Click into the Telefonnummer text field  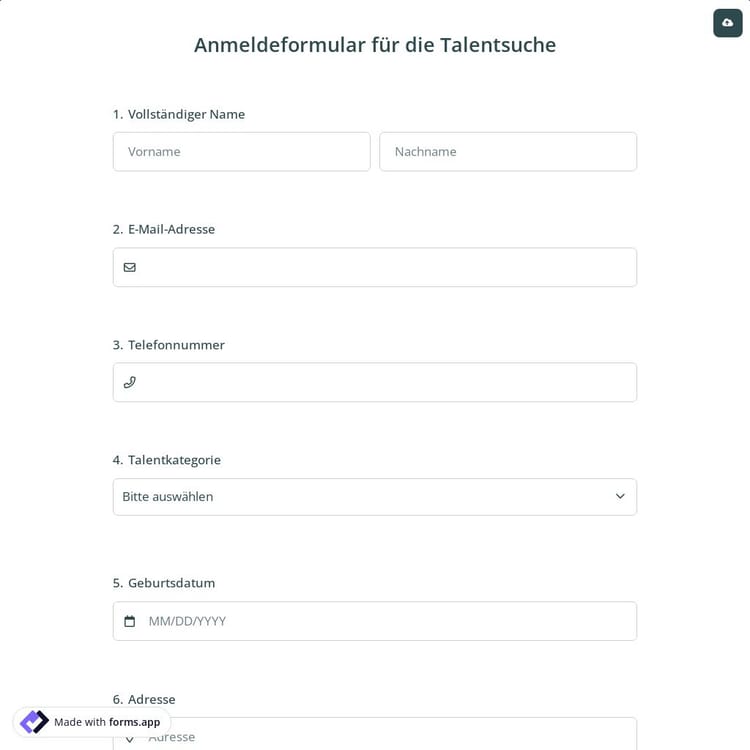385,382
